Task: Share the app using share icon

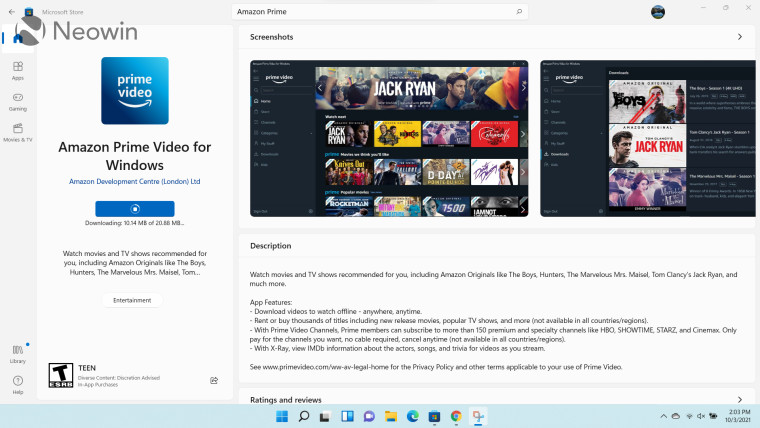Action: 214,380
